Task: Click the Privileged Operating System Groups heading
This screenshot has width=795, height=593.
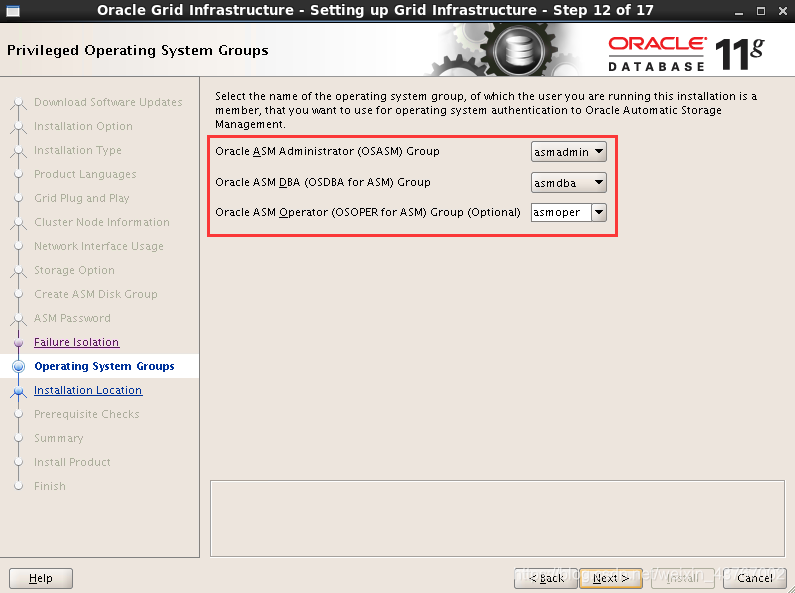Action: click(x=138, y=50)
